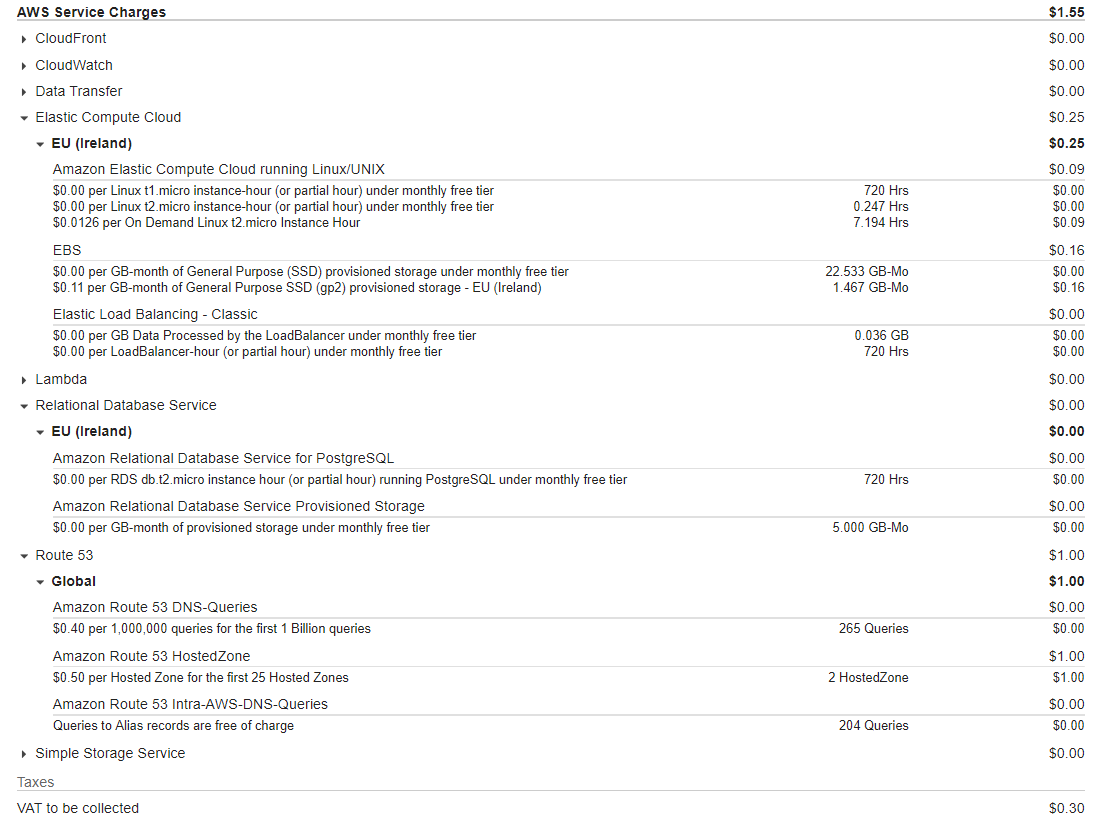The width and height of the screenshot is (1101, 829).
Task: Click the Lambda service label
Action: 61,379
